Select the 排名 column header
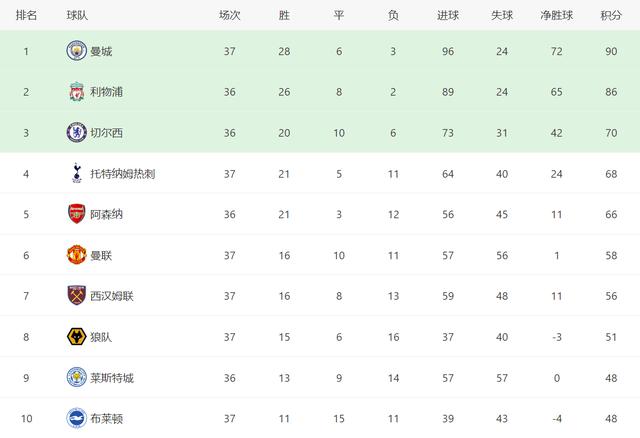Viewport: 640px width, 438px height. click(26, 16)
